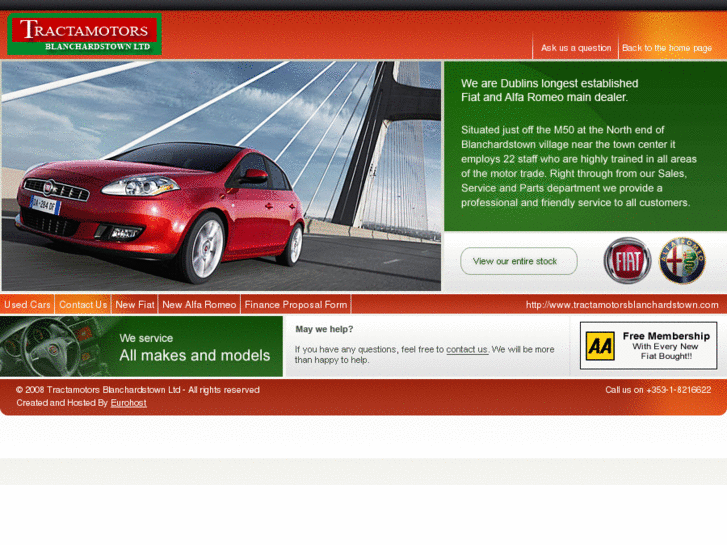Image resolution: width=727 pixels, height=545 pixels.
Task: Click the Situated just off the M50 paragraph
Action: (579, 166)
